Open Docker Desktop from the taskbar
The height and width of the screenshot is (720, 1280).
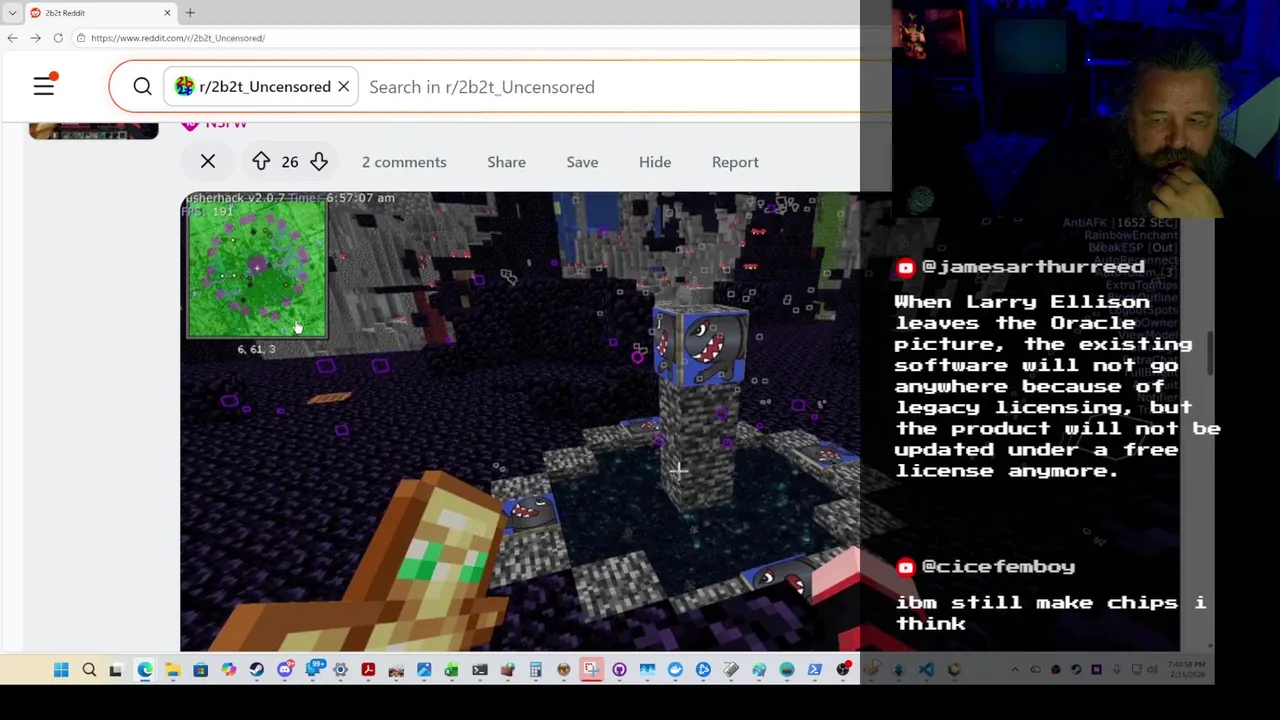pyautogui.click(x=675, y=670)
